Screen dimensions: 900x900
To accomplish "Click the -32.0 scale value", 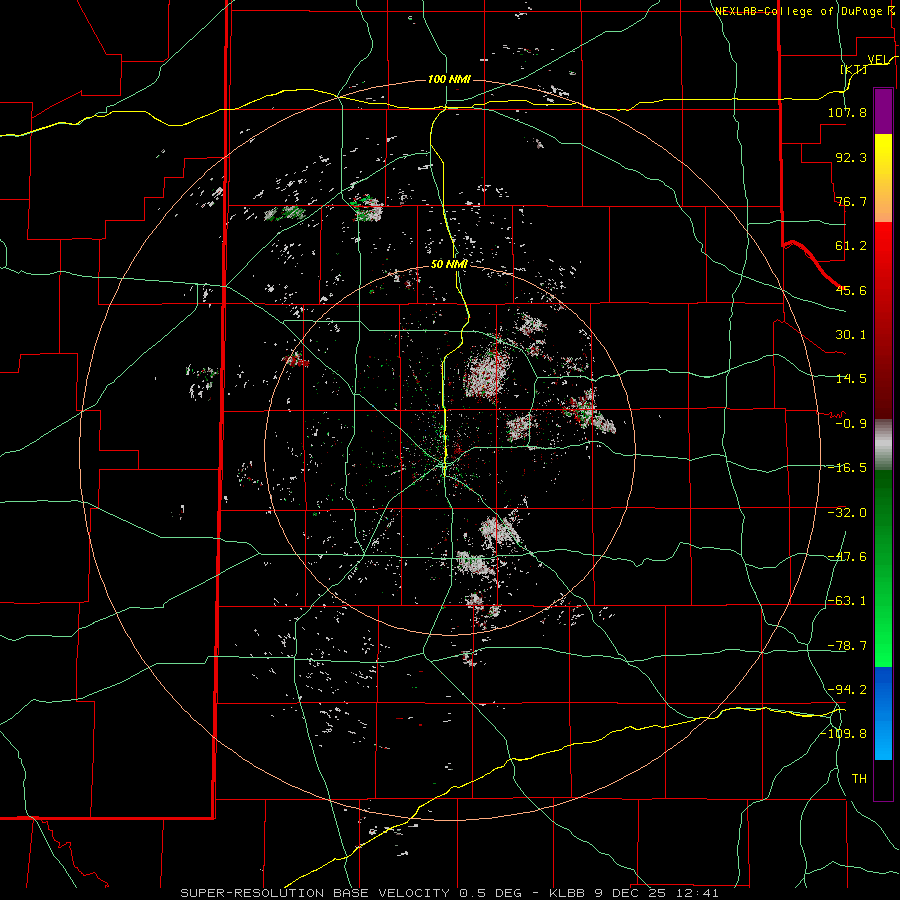I will [847, 513].
